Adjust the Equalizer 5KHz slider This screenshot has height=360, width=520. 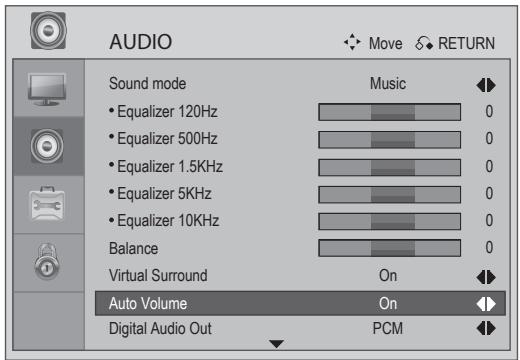tap(390, 194)
